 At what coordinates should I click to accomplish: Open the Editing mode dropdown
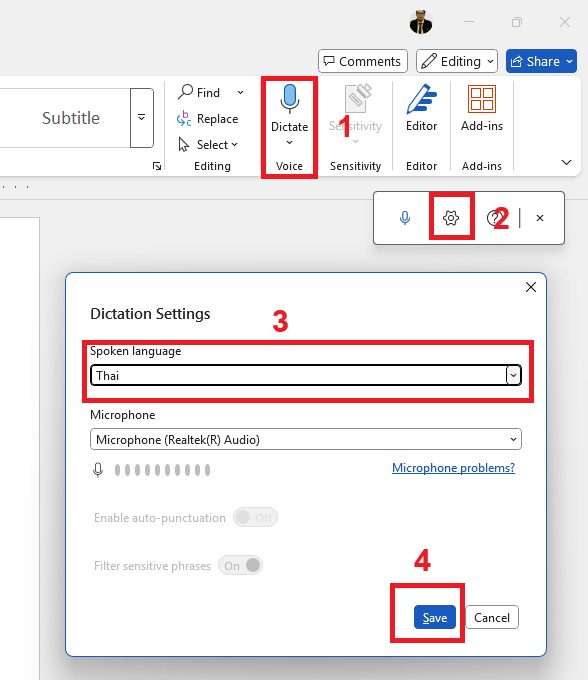(x=457, y=61)
